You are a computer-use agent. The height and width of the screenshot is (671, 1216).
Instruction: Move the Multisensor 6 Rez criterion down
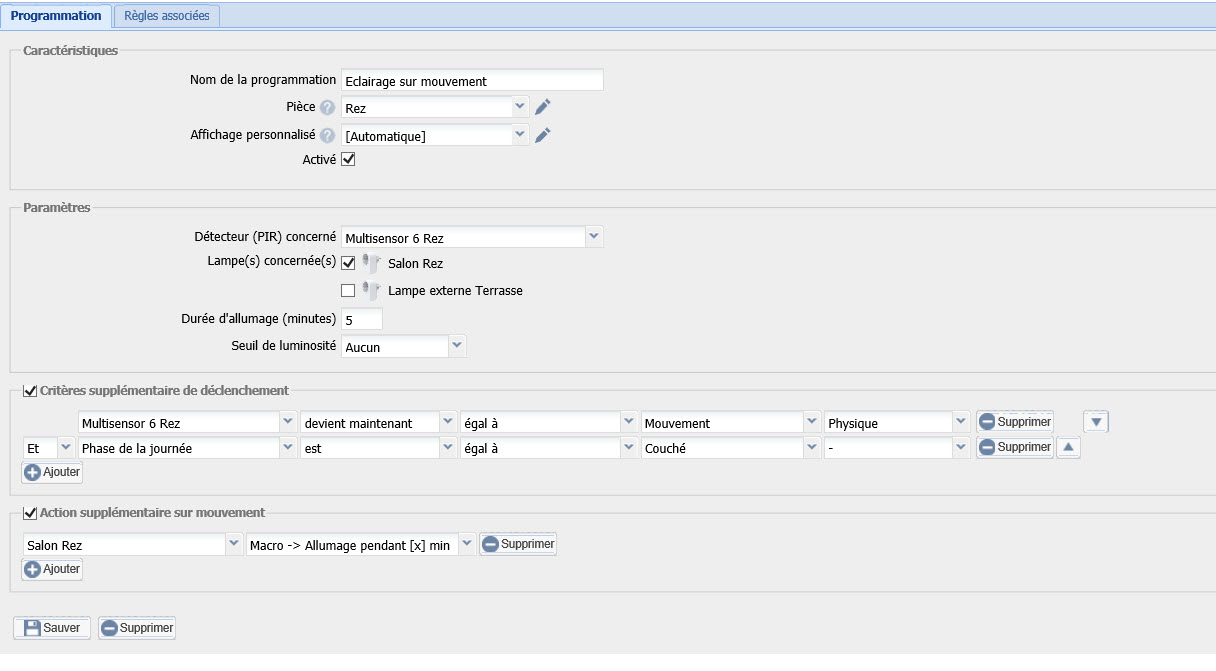(1097, 422)
